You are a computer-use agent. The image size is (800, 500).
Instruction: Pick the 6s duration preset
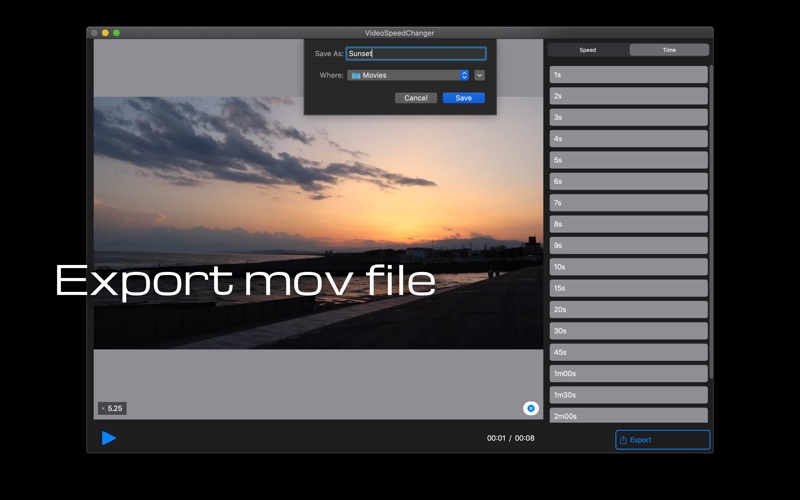629,182
